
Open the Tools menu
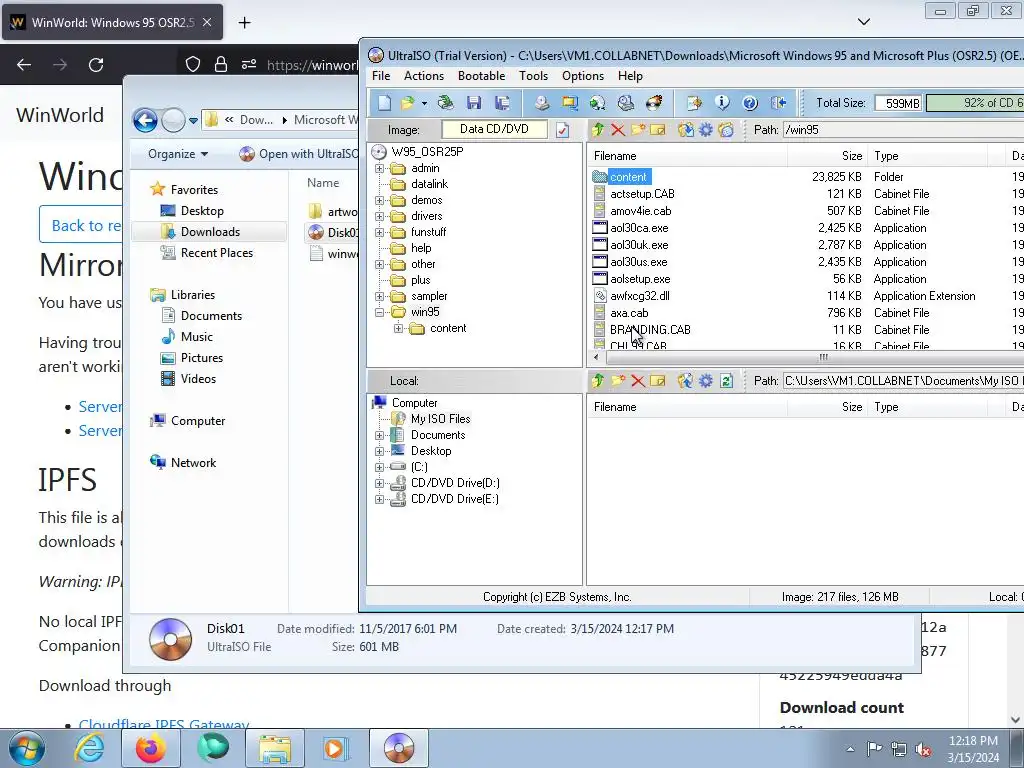click(534, 76)
